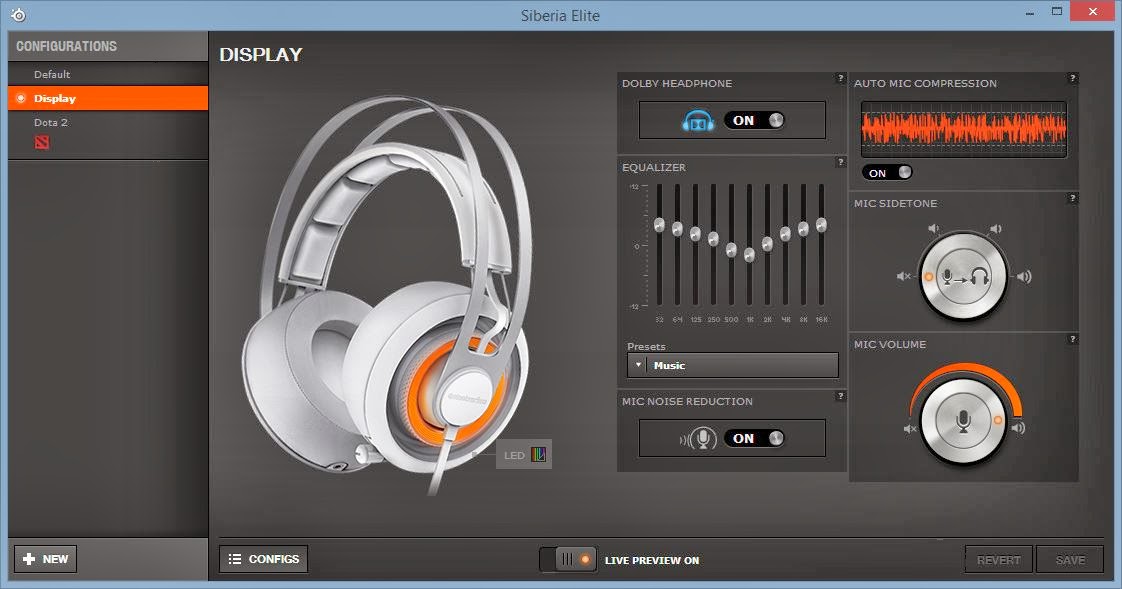The height and width of the screenshot is (589, 1122).
Task: Click the presets dropdown arrow
Action: point(637,365)
